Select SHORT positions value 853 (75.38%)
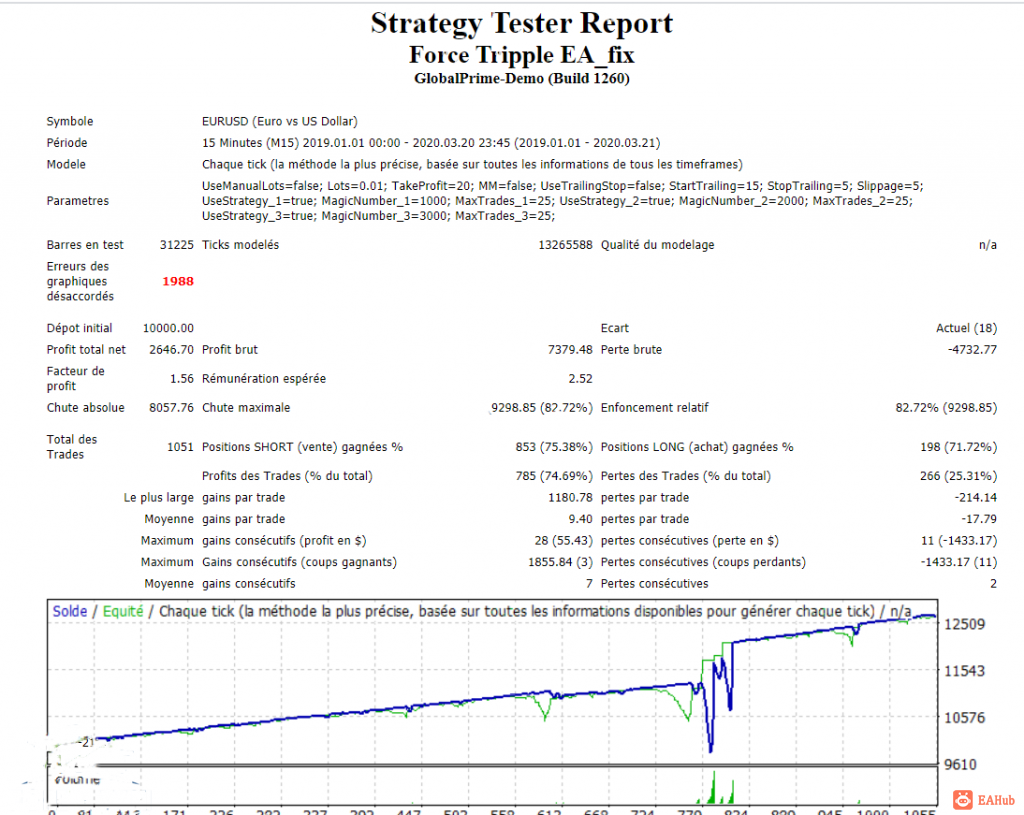 554,447
